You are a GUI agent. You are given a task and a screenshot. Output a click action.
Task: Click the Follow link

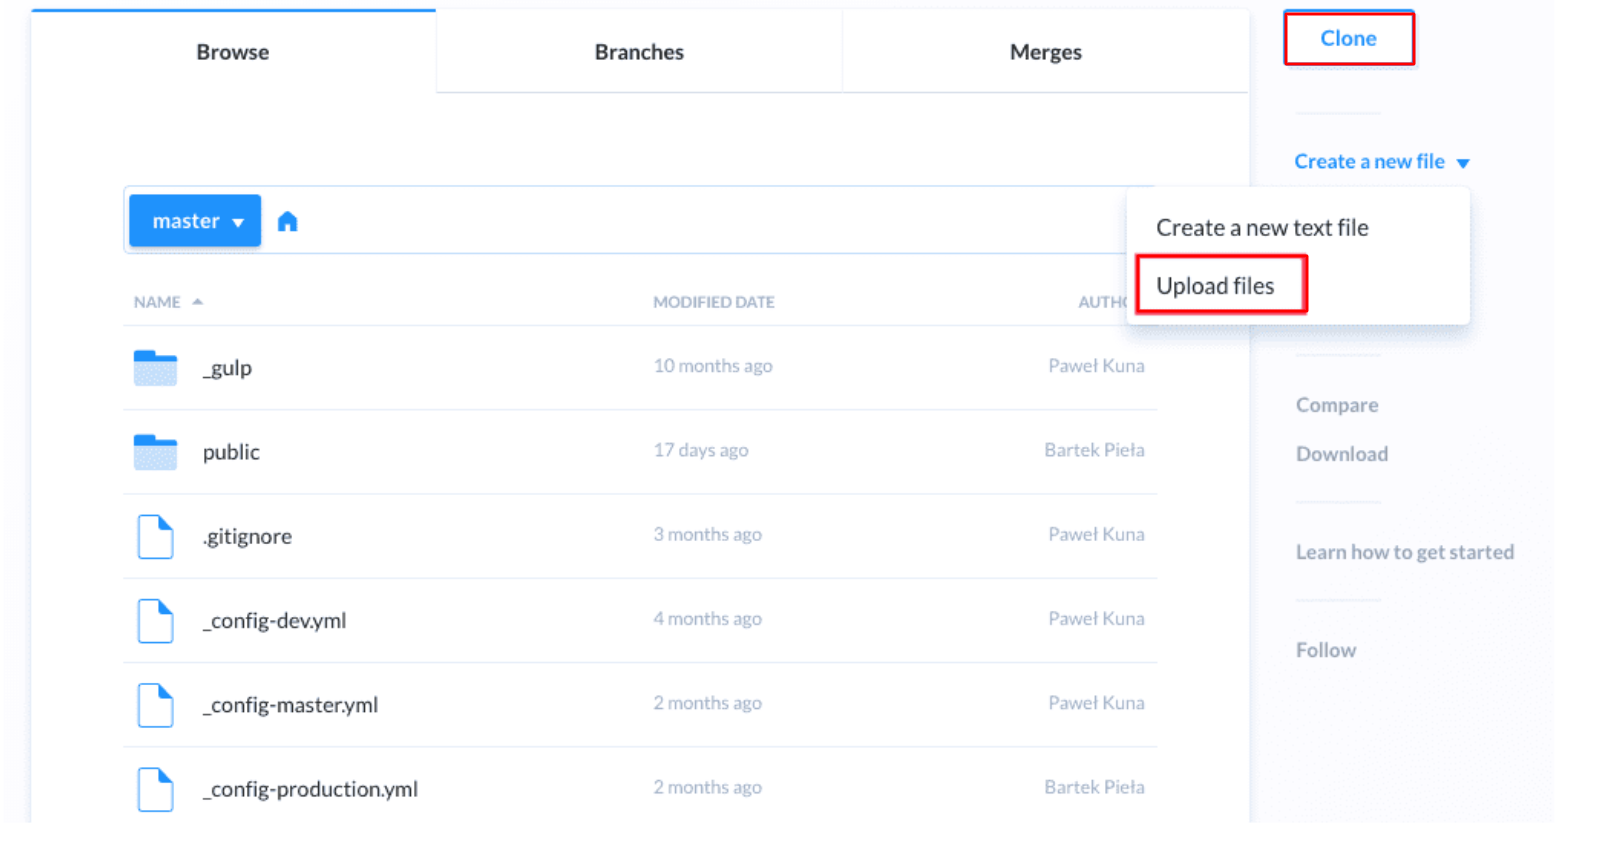point(1326,650)
